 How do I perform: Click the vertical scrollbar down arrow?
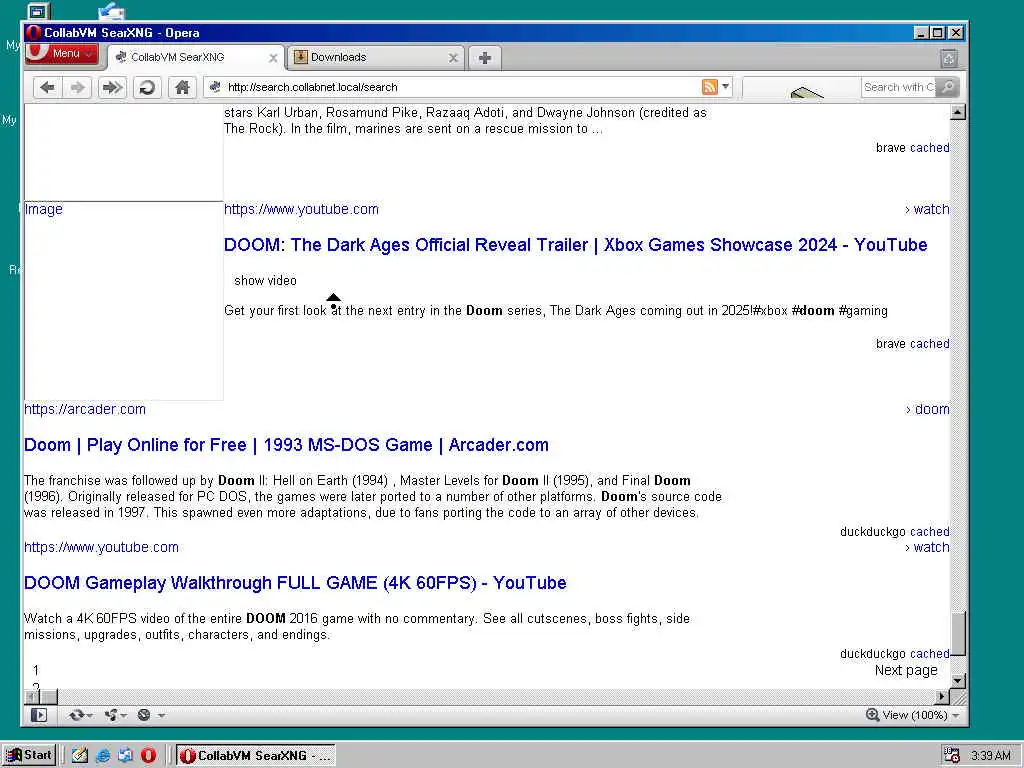pyautogui.click(x=957, y=680)
